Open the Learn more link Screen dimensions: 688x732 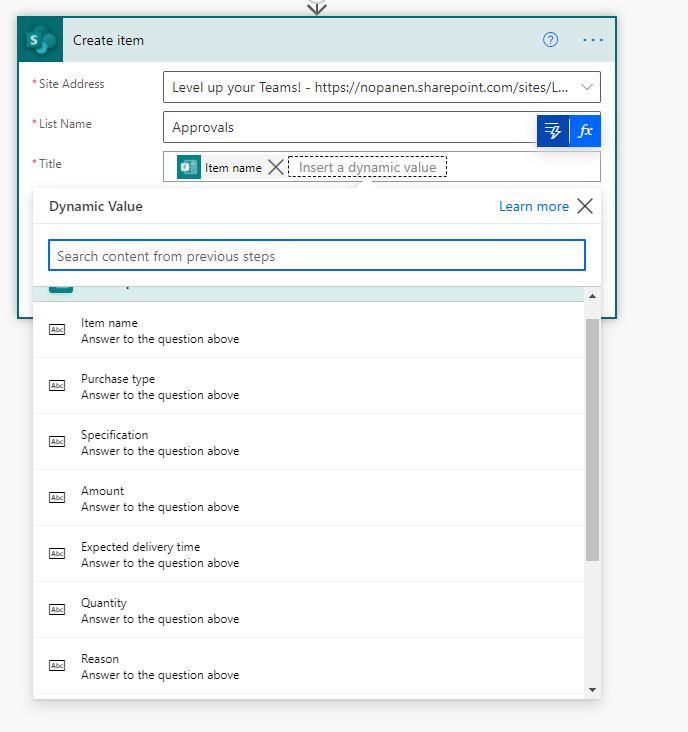click(x=533, y=206)
